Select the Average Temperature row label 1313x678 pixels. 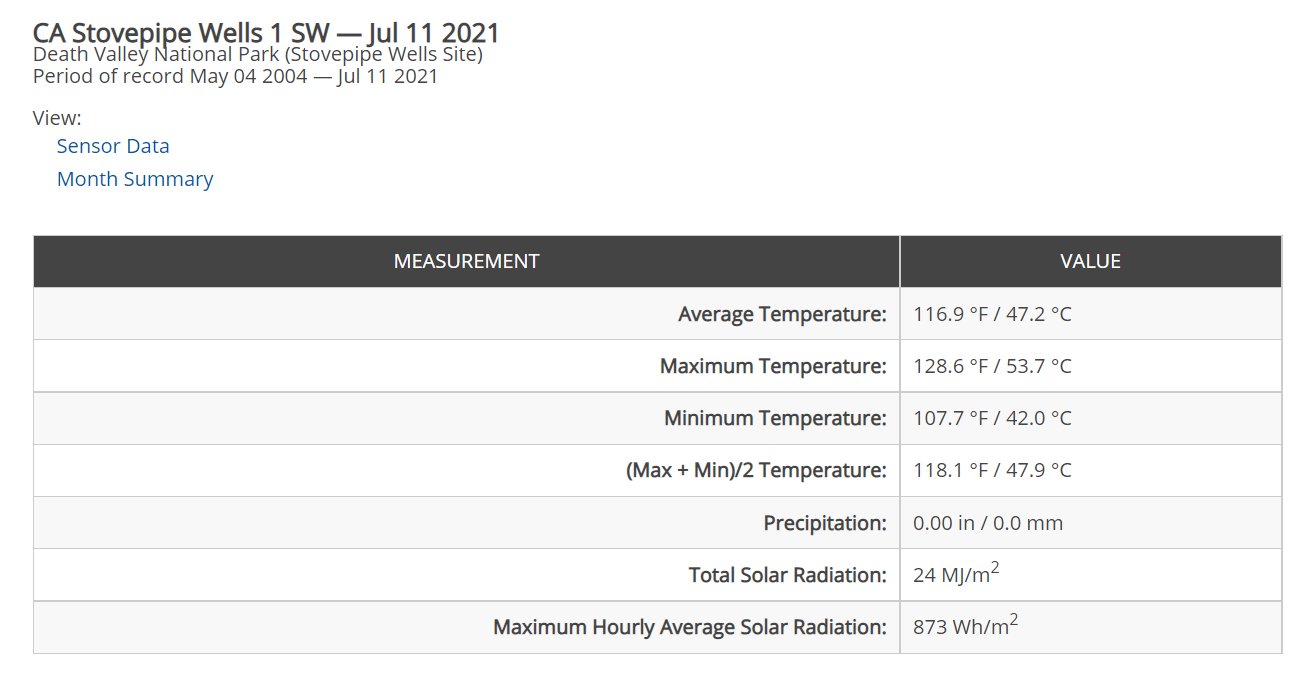tap(782, 314)
